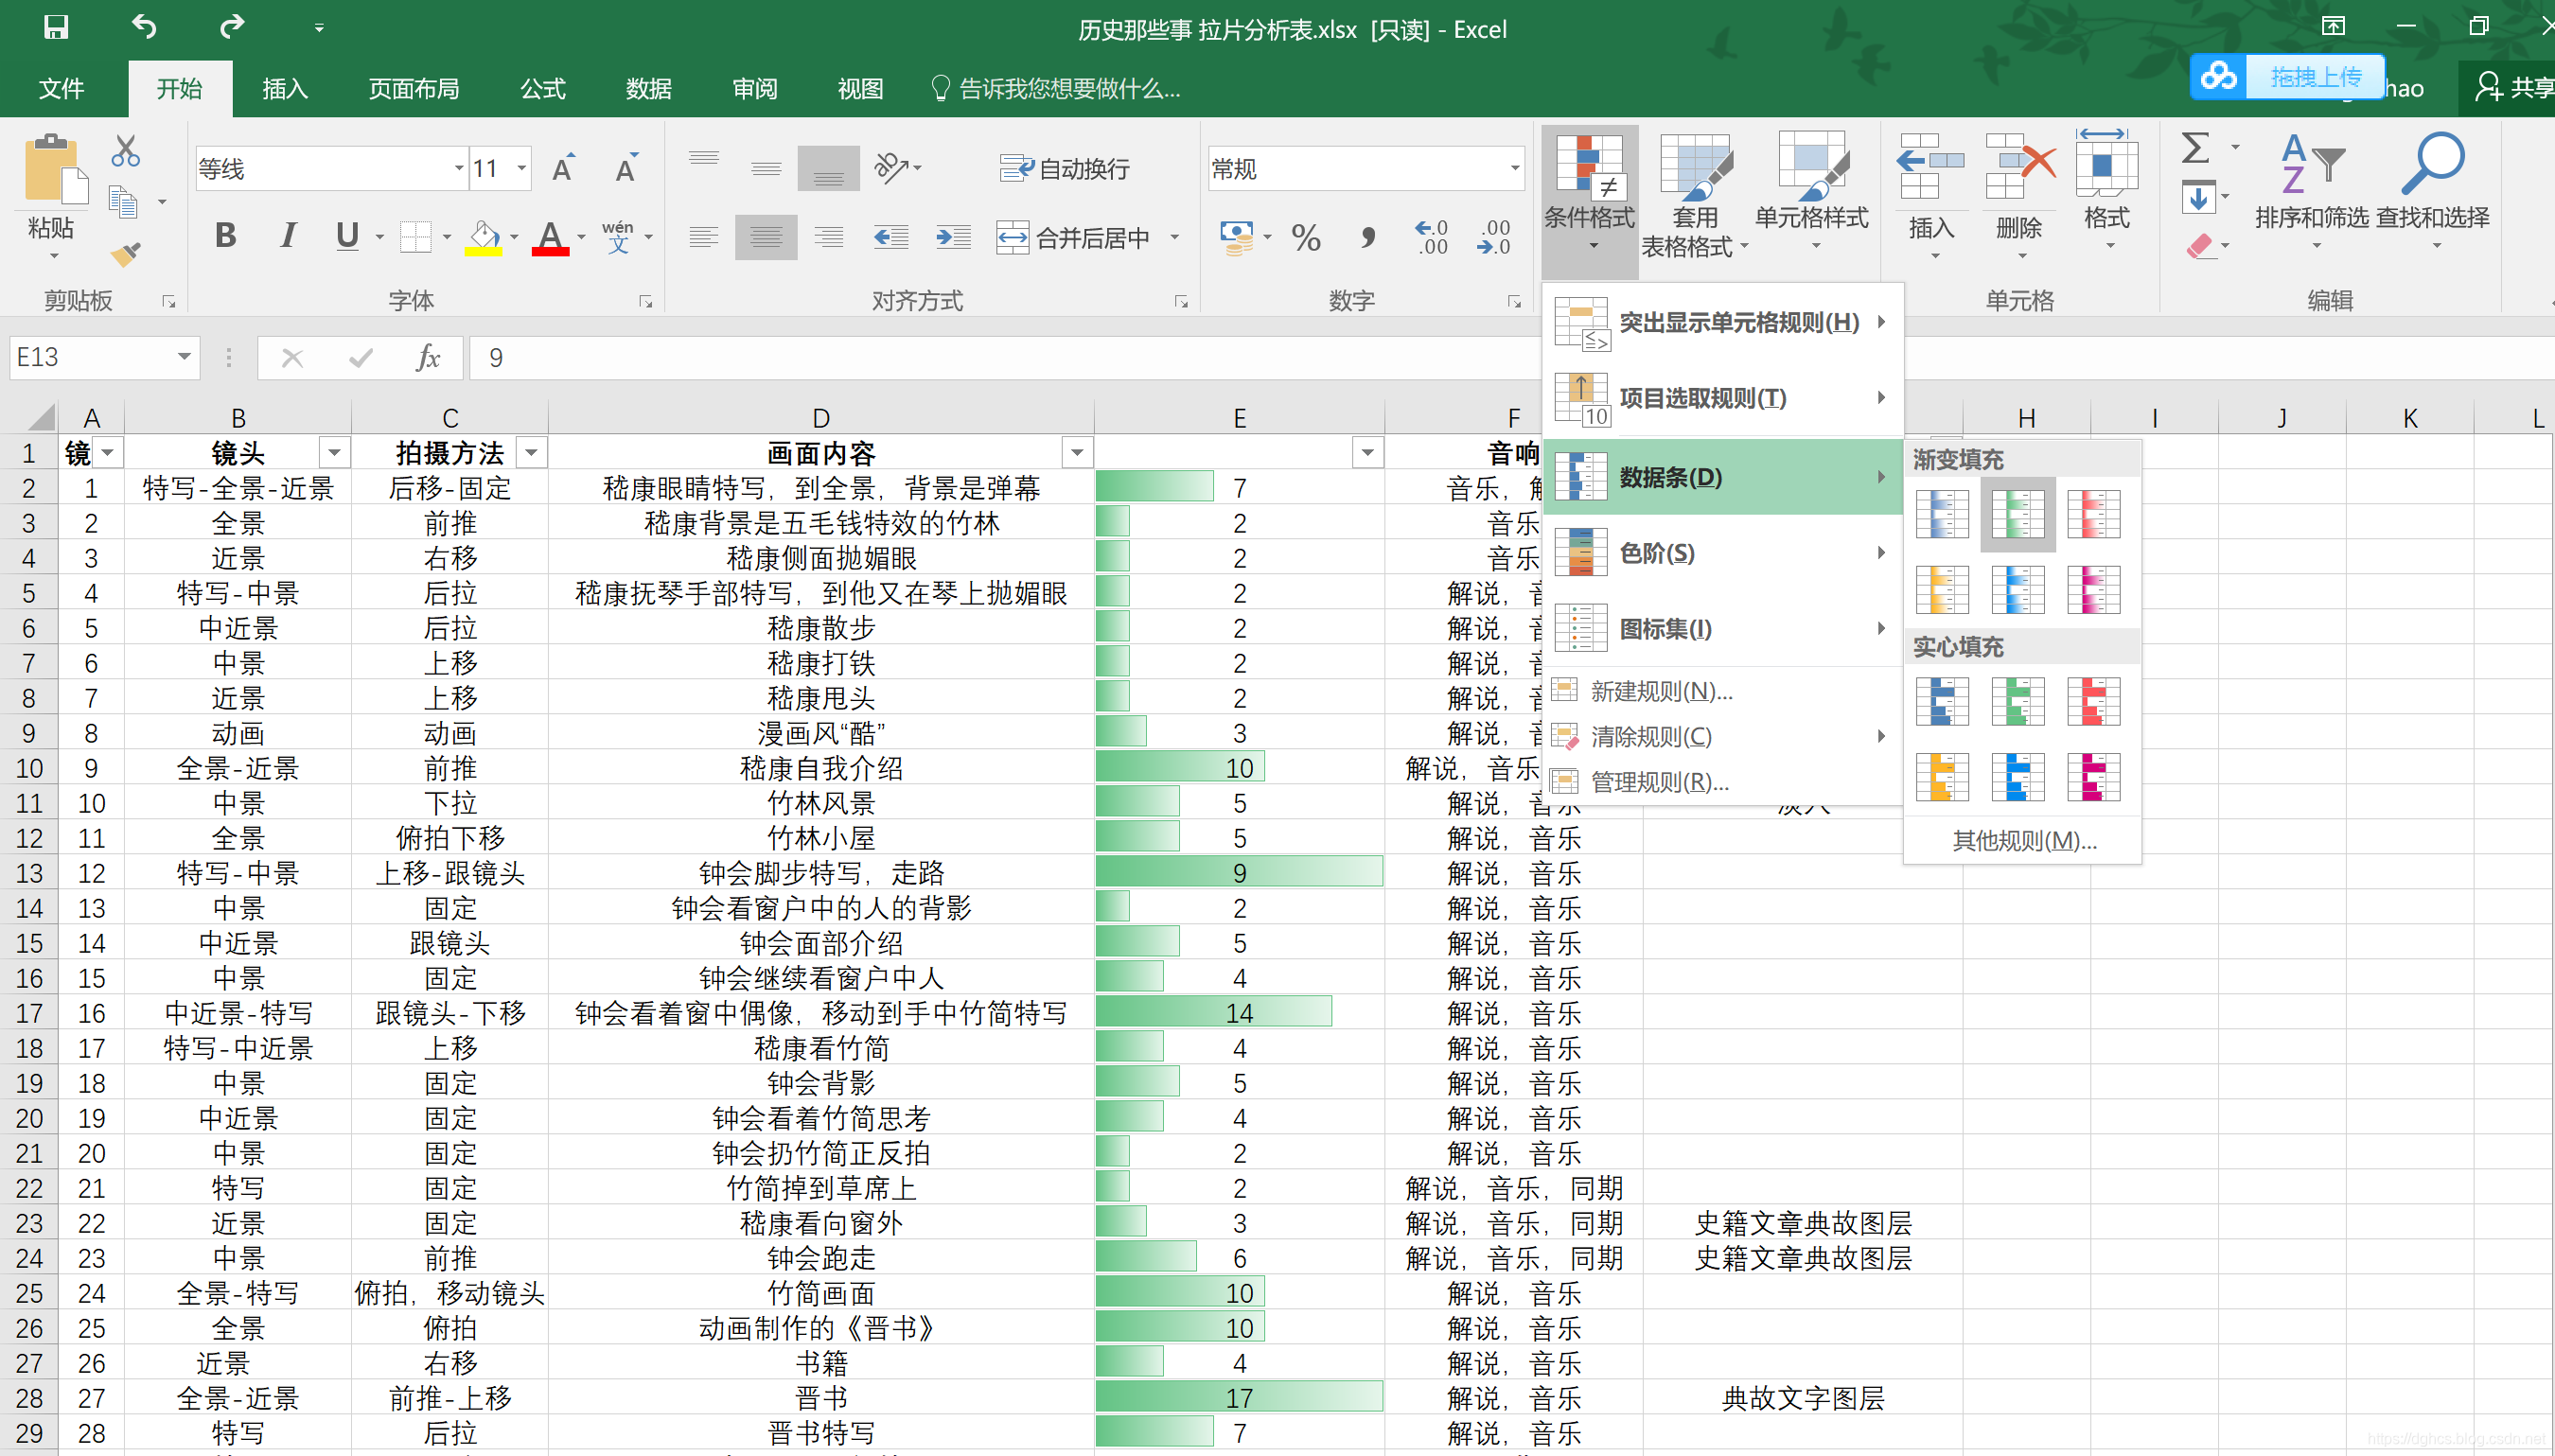
Task: Open the font name 等线 dropdown
Action: point(458,169)
